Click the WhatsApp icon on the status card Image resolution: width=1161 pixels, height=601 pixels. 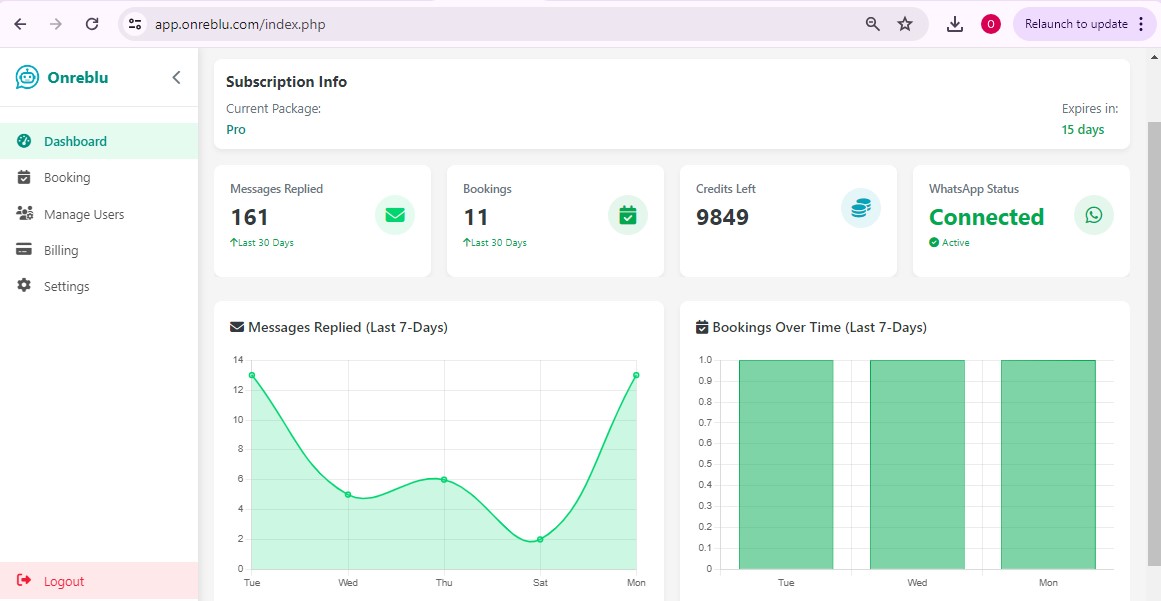pyautogui.click(x=1093, y=215)
